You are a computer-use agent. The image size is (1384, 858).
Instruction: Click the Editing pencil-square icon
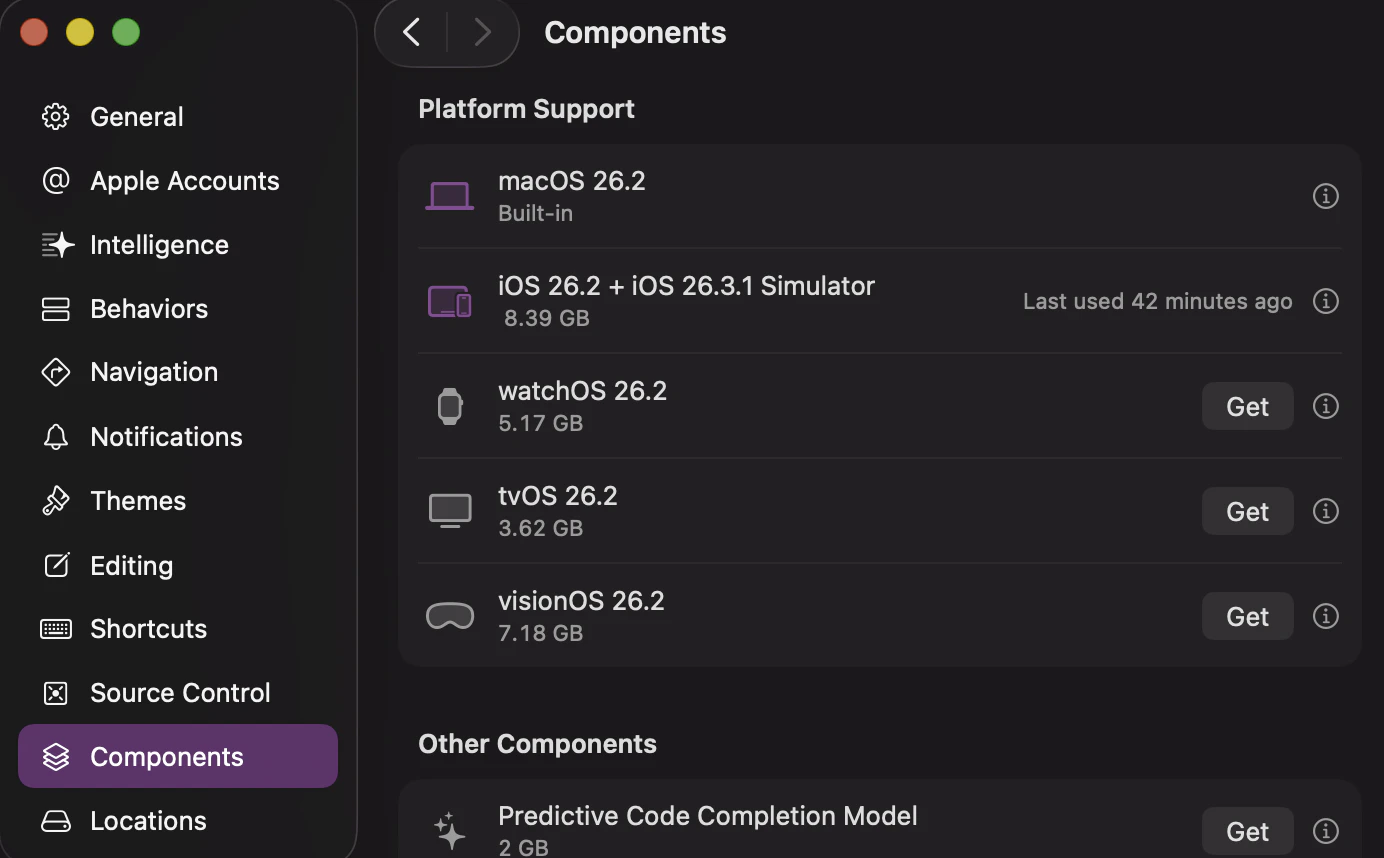pos(57,565)
